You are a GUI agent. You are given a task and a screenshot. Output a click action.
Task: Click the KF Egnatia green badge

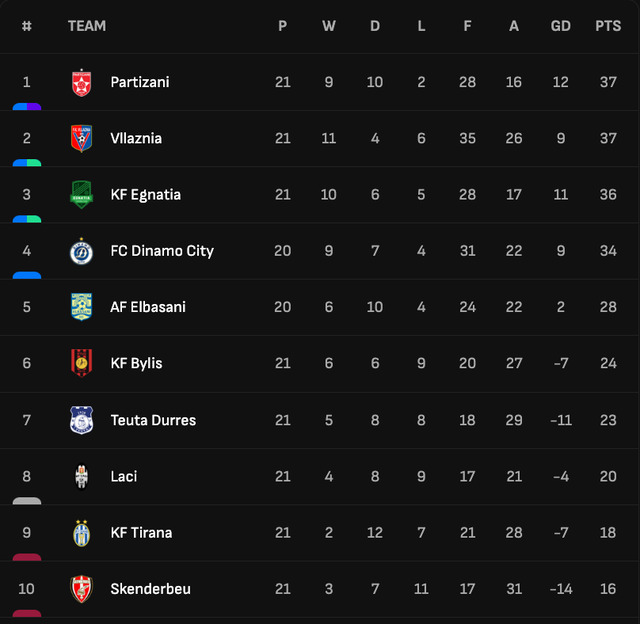(x=81, y=195)
